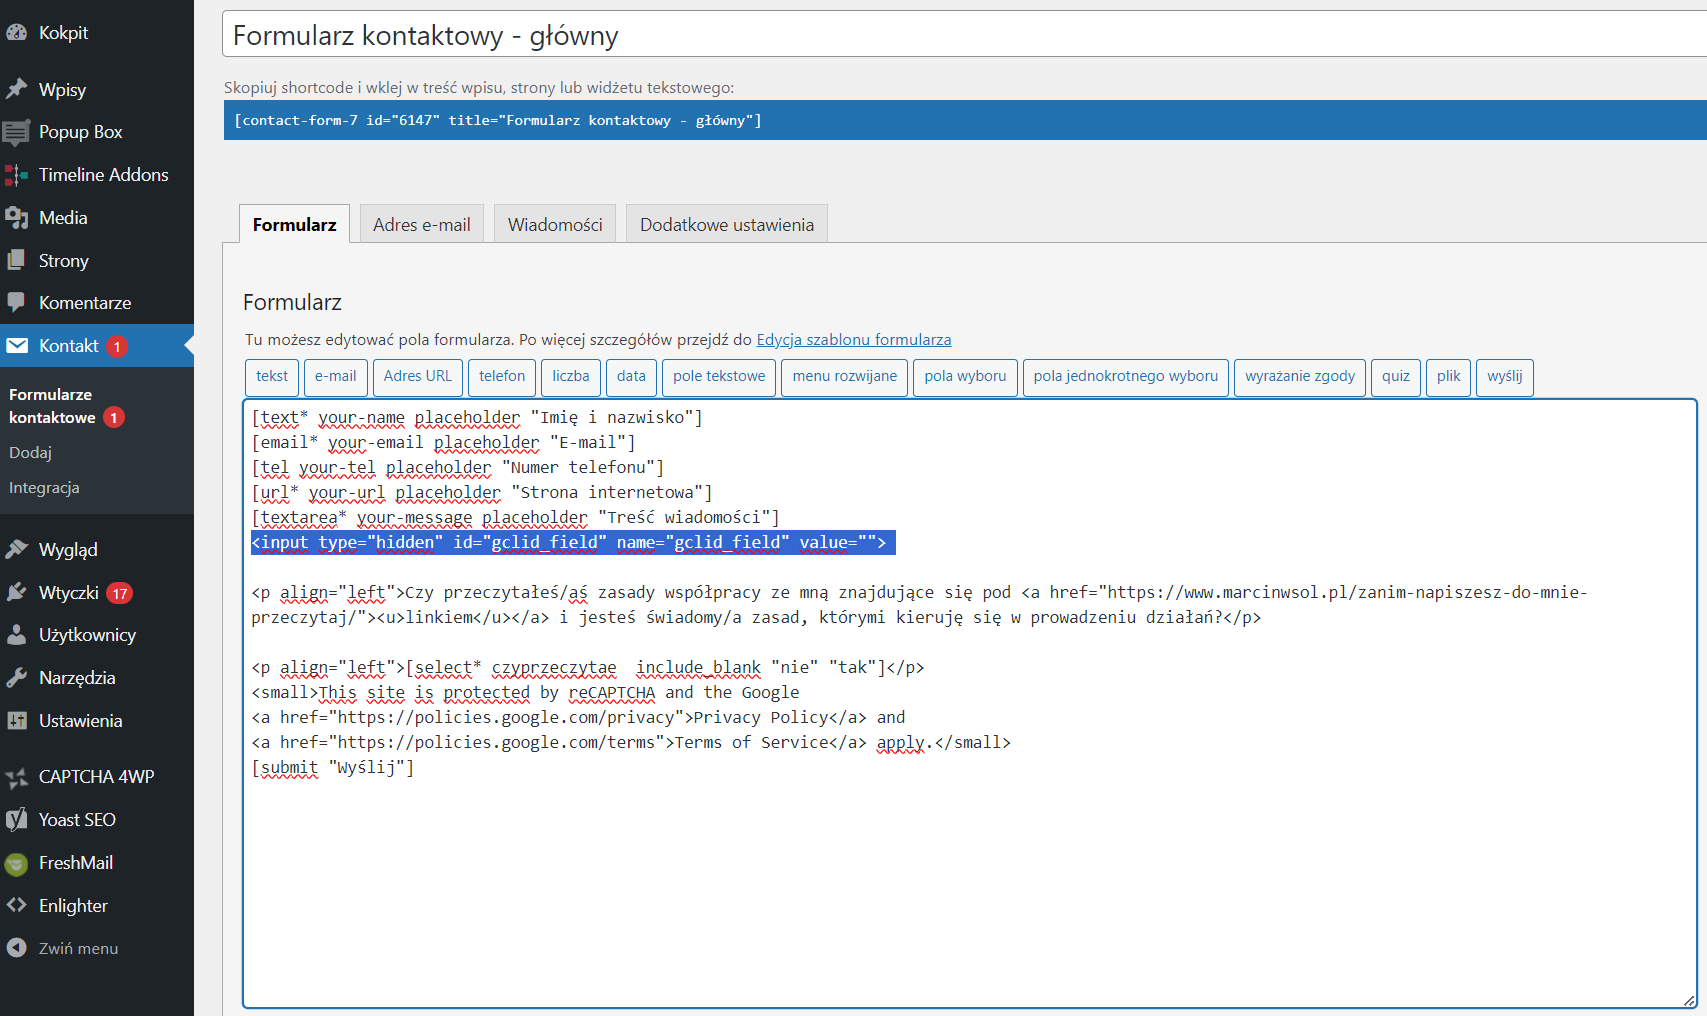Insert an e-mail field tag
1707x1016 pixels.
pyautogui.click(x=336, y=377)
